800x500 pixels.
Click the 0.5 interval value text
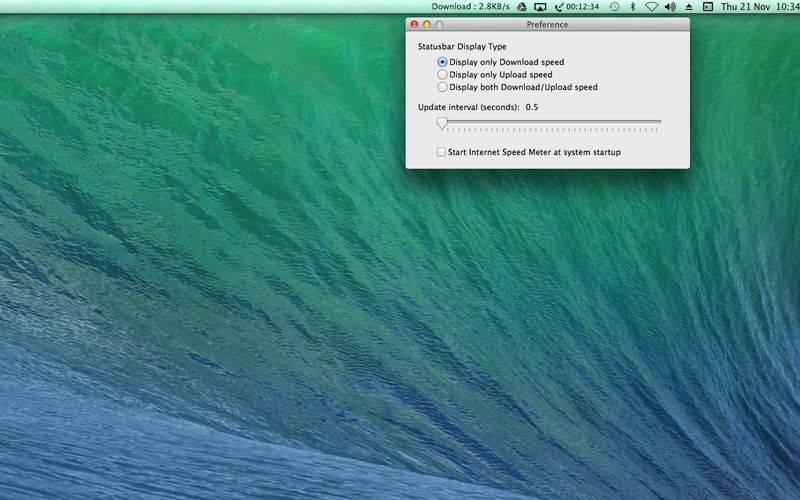pos(532,107)
